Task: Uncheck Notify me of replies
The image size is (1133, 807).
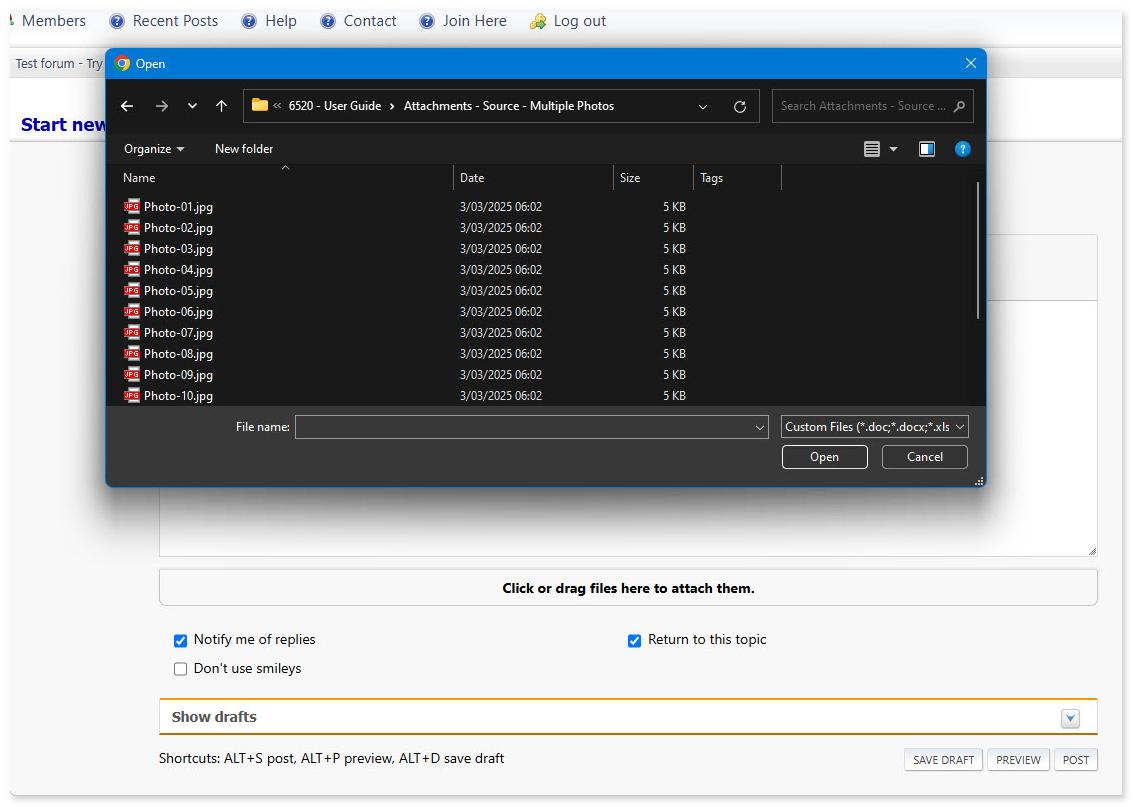Action: click(181, 640)
